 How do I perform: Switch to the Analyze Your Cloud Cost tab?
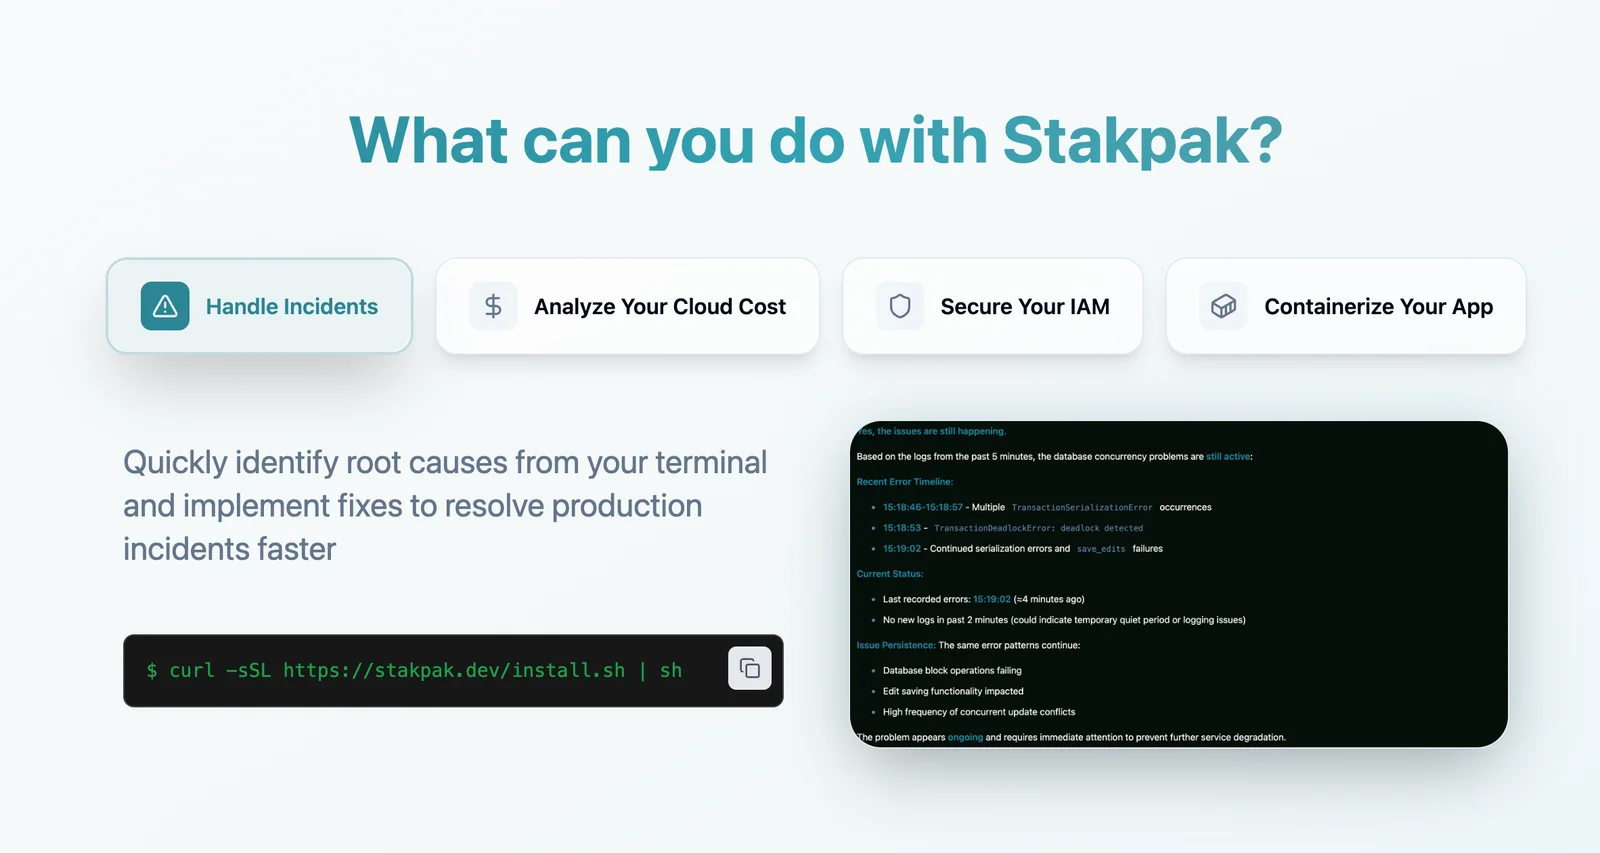point(659,307)
